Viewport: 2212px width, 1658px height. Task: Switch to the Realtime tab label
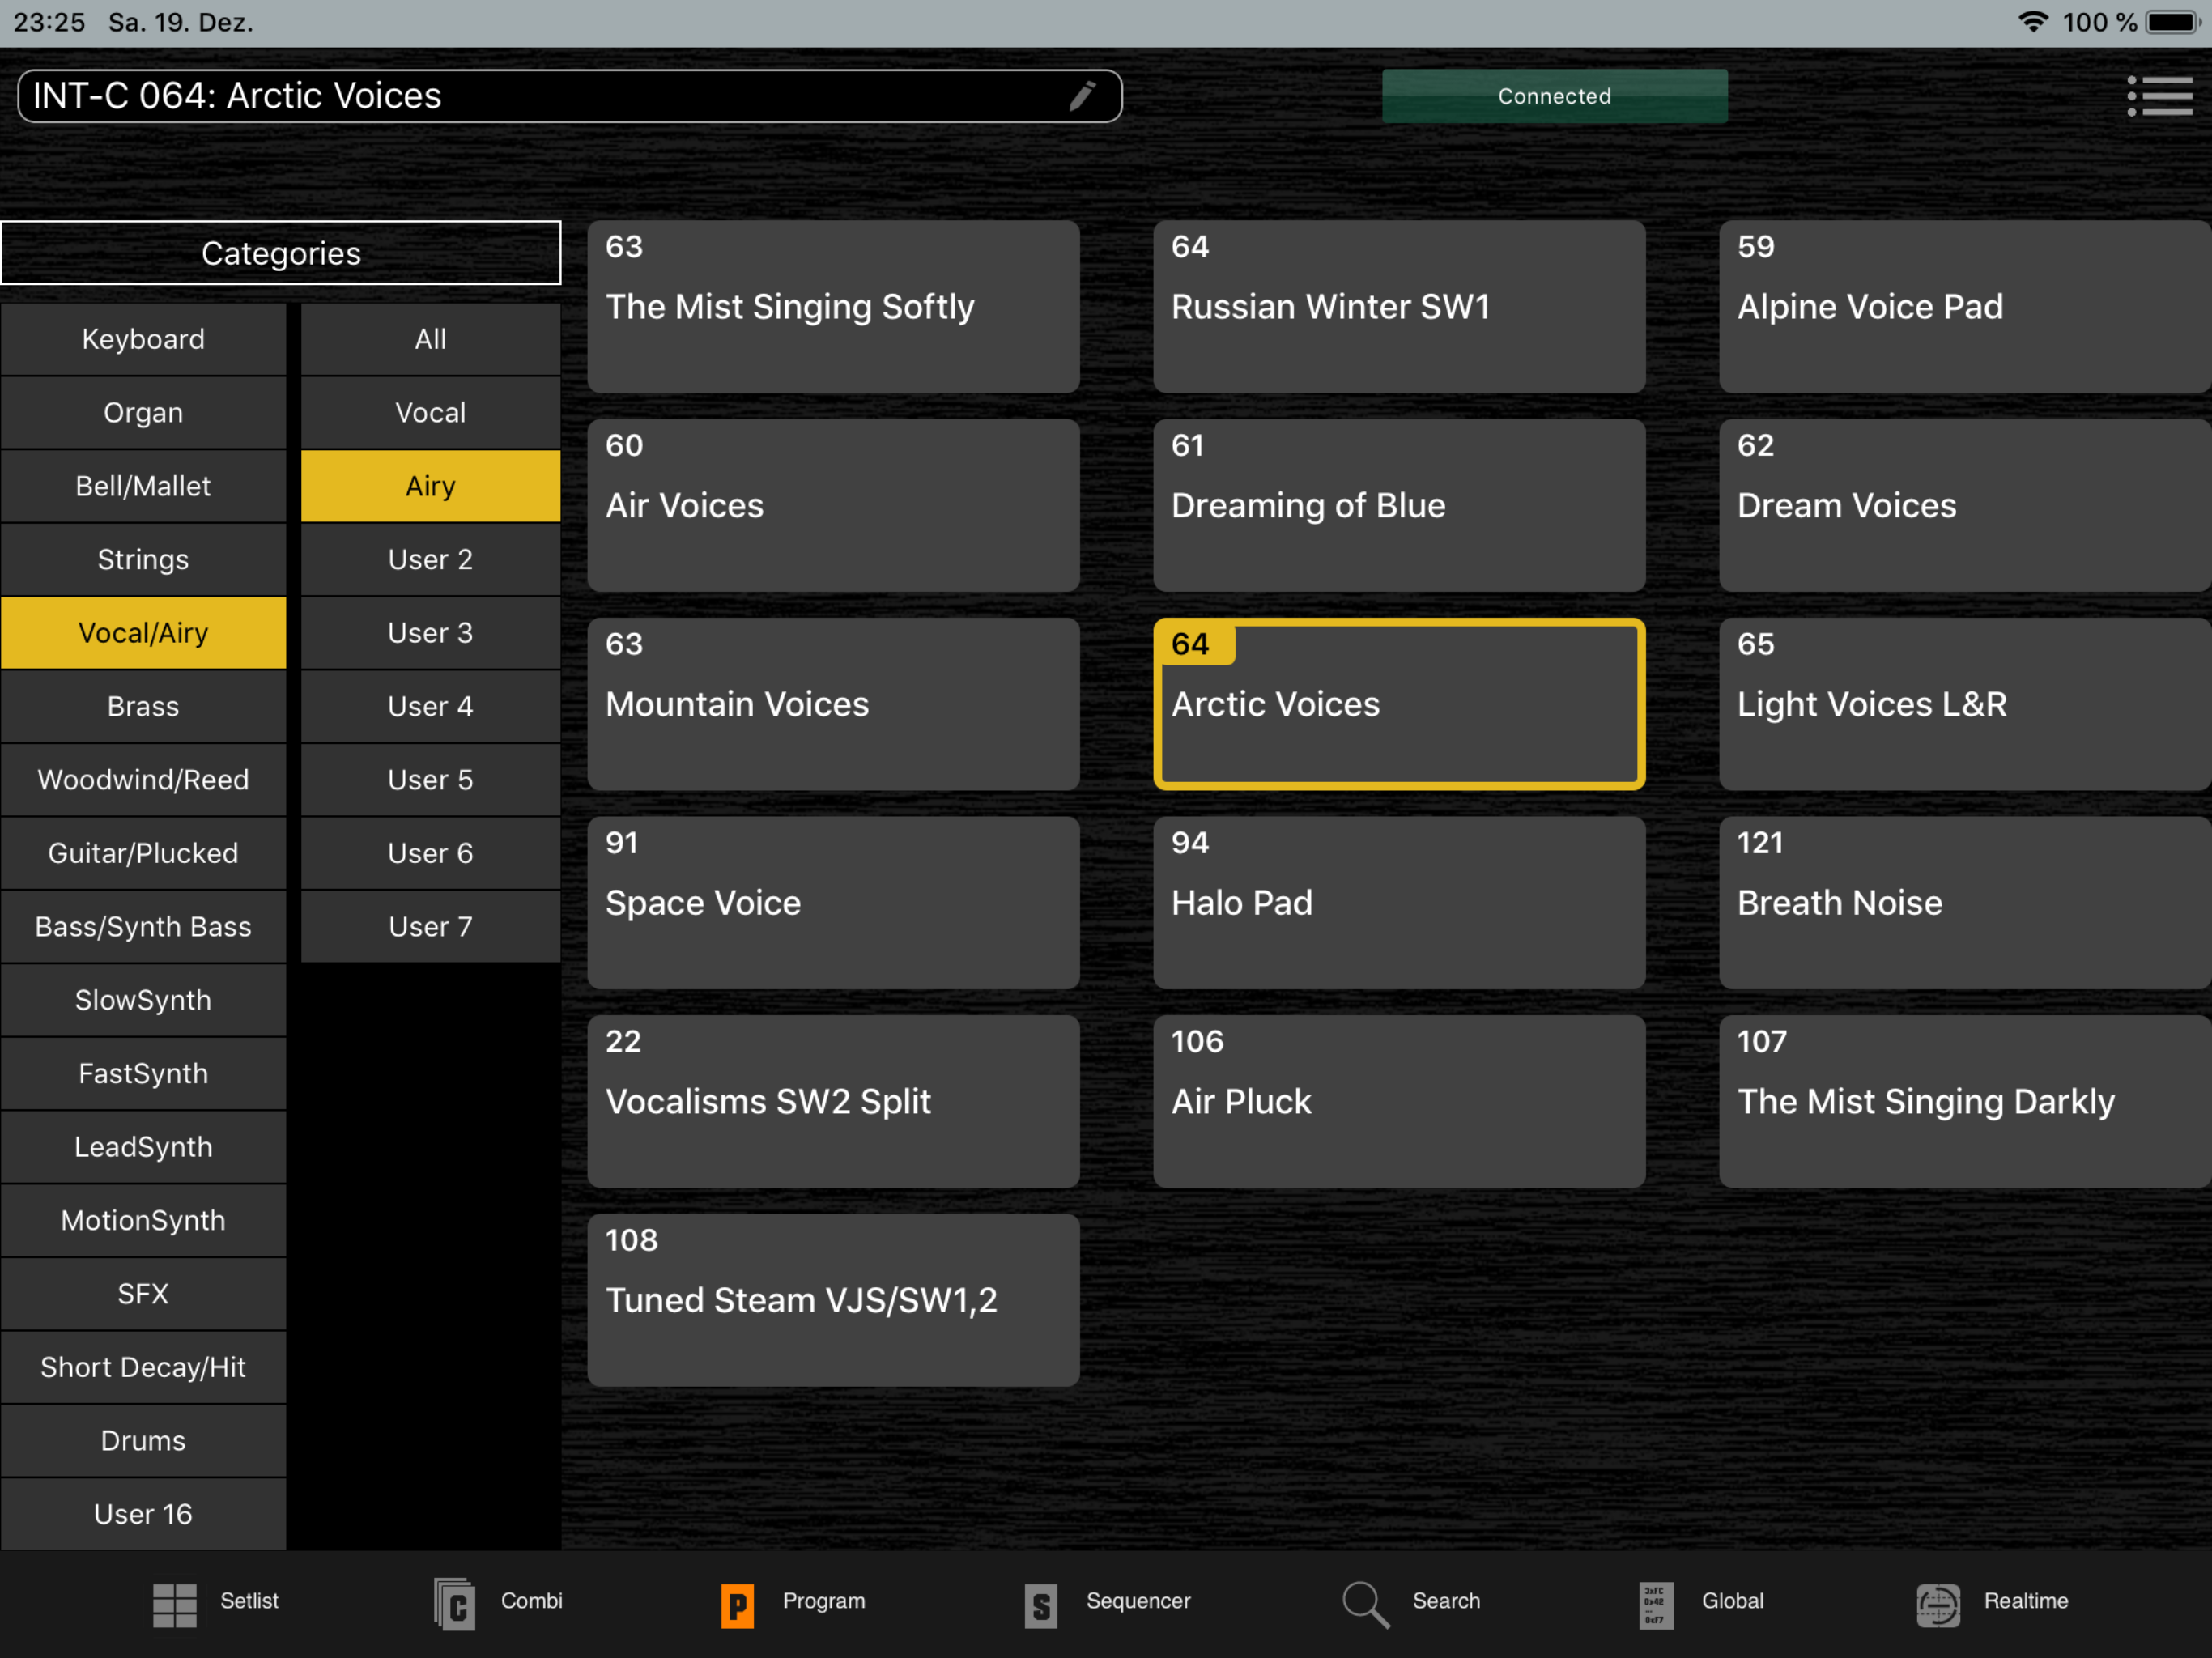tap(2026, 1601)
